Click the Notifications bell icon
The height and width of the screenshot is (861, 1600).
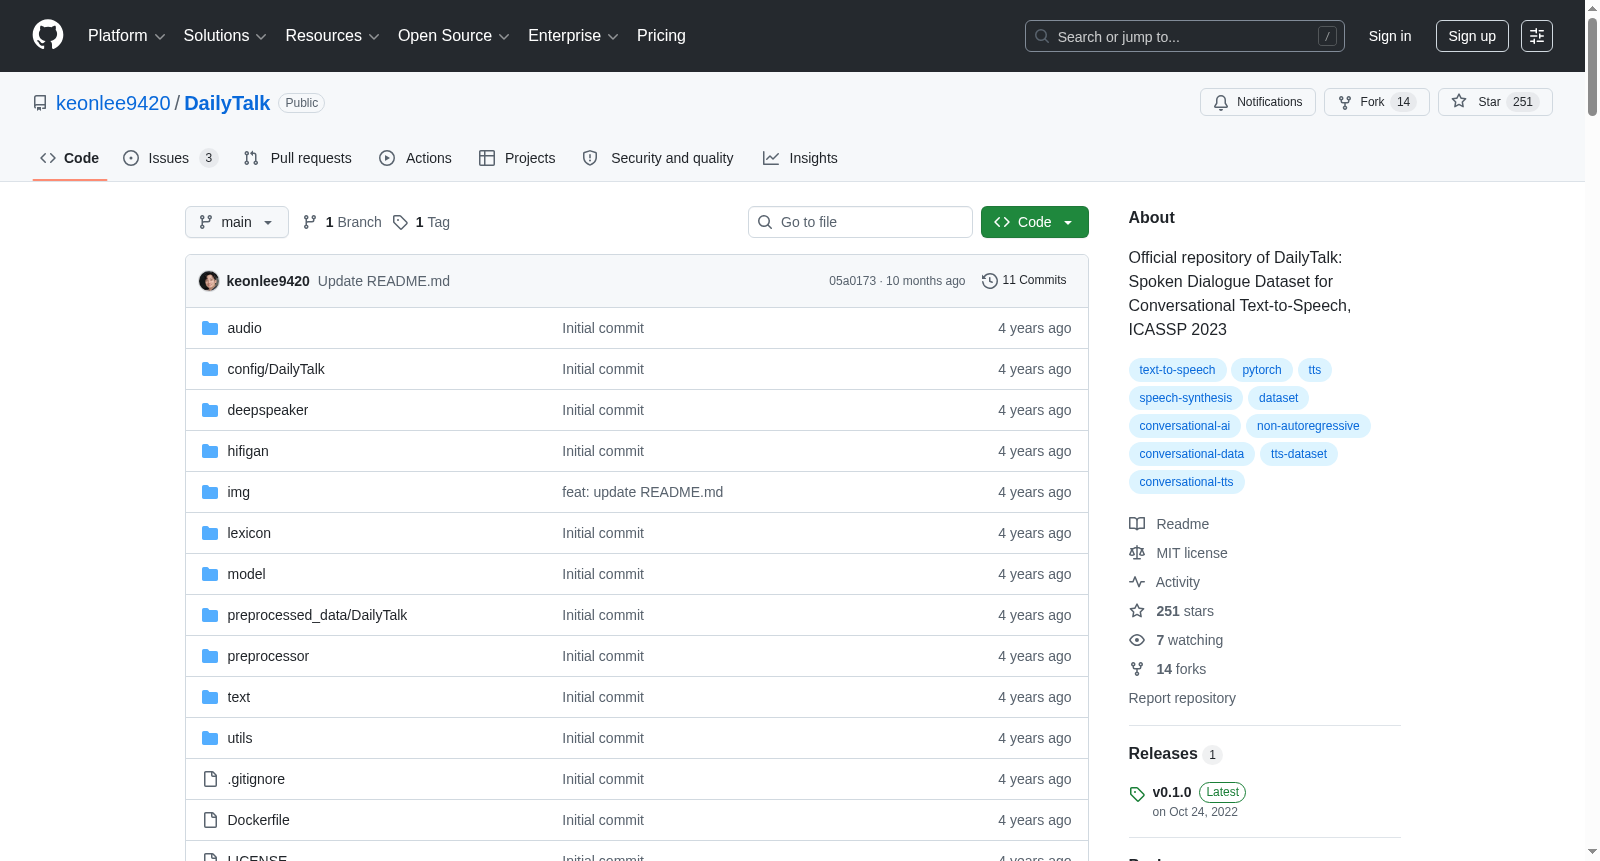point(1221,102)
